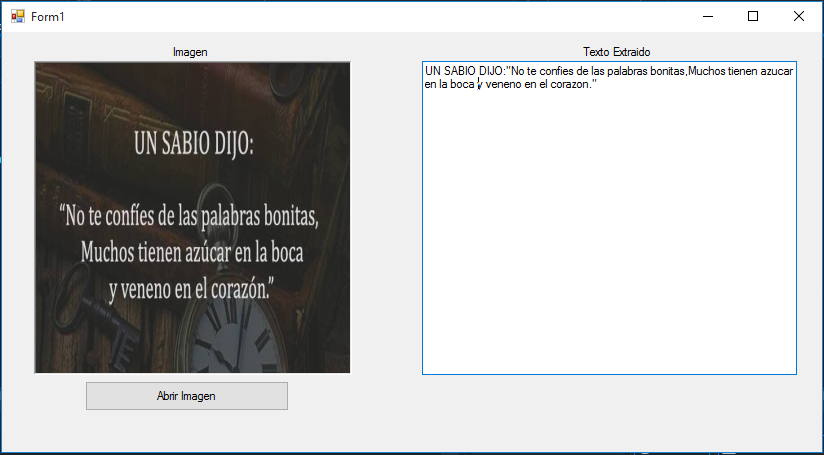The image size is (824, 455).
Task: Minimize the Form1 window
Action: tap(708, 16)
